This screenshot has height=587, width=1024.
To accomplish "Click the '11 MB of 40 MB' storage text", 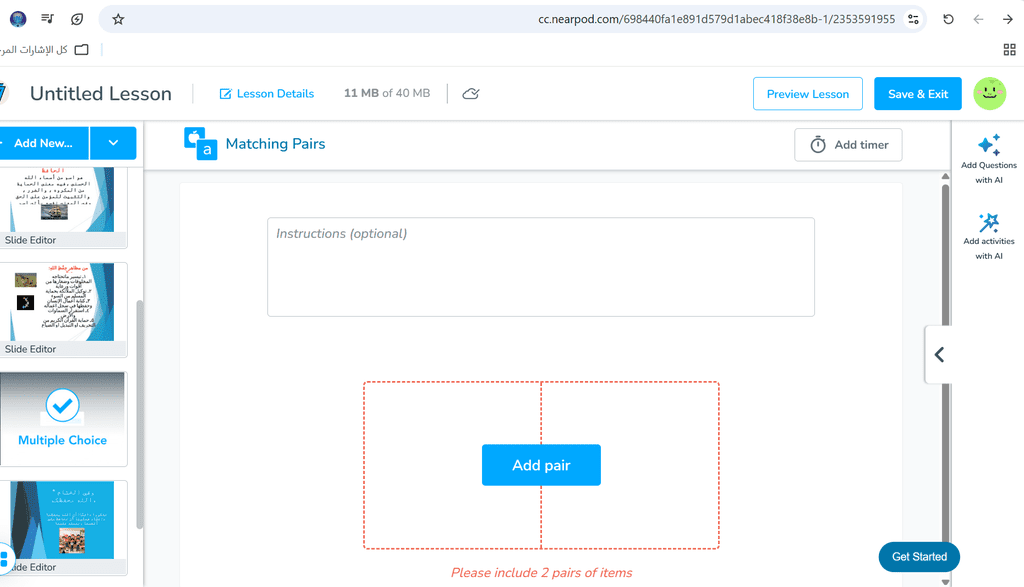I will pyautogui.click(x=387, y=93).
